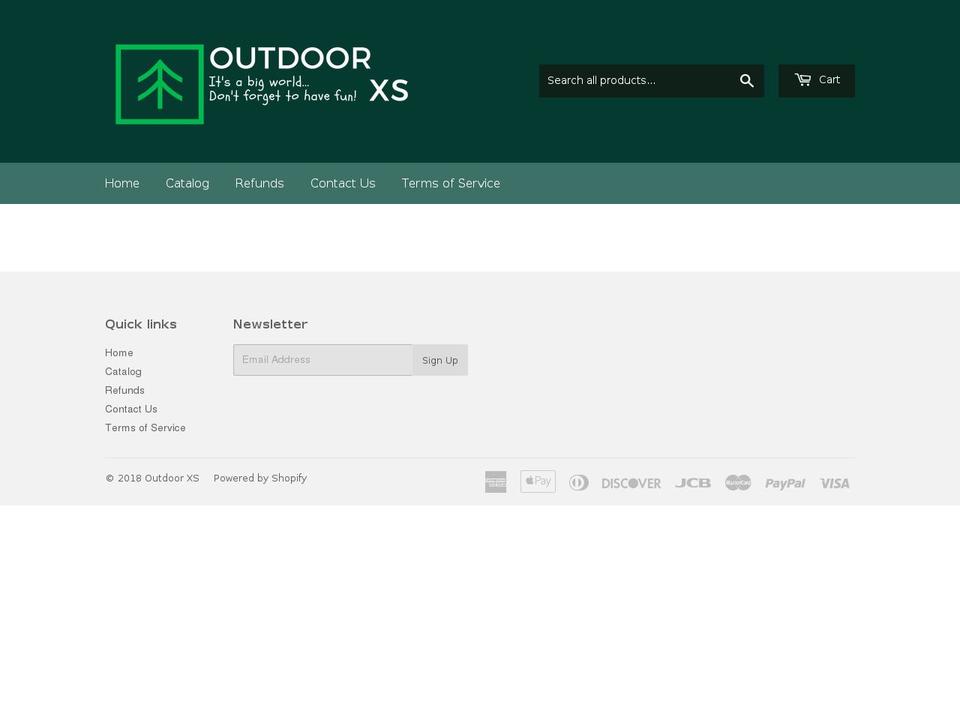The height and width of the screenshot is (720, 960).
Task: Open Catalog in the navigation bar
Action: click(x=187, y=183)
